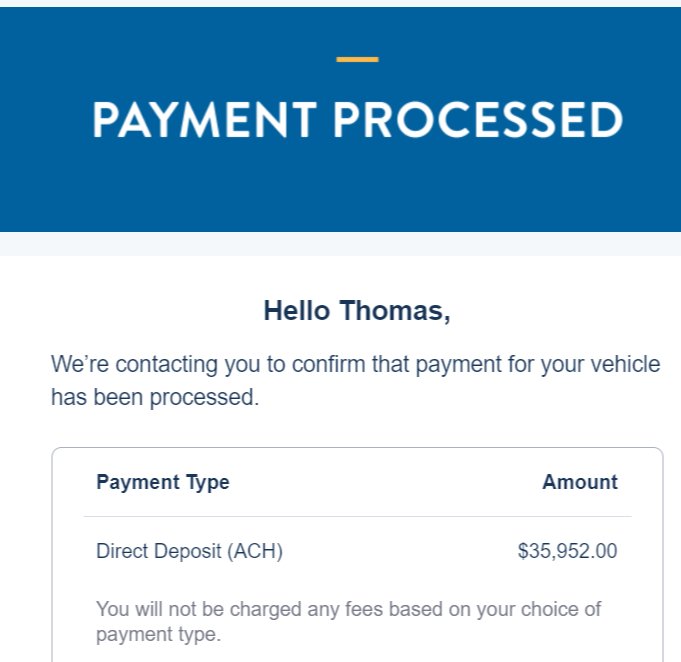Click the sentence starting We're contacting you
The height and width of the screenshot is (662, 681).
356,381
